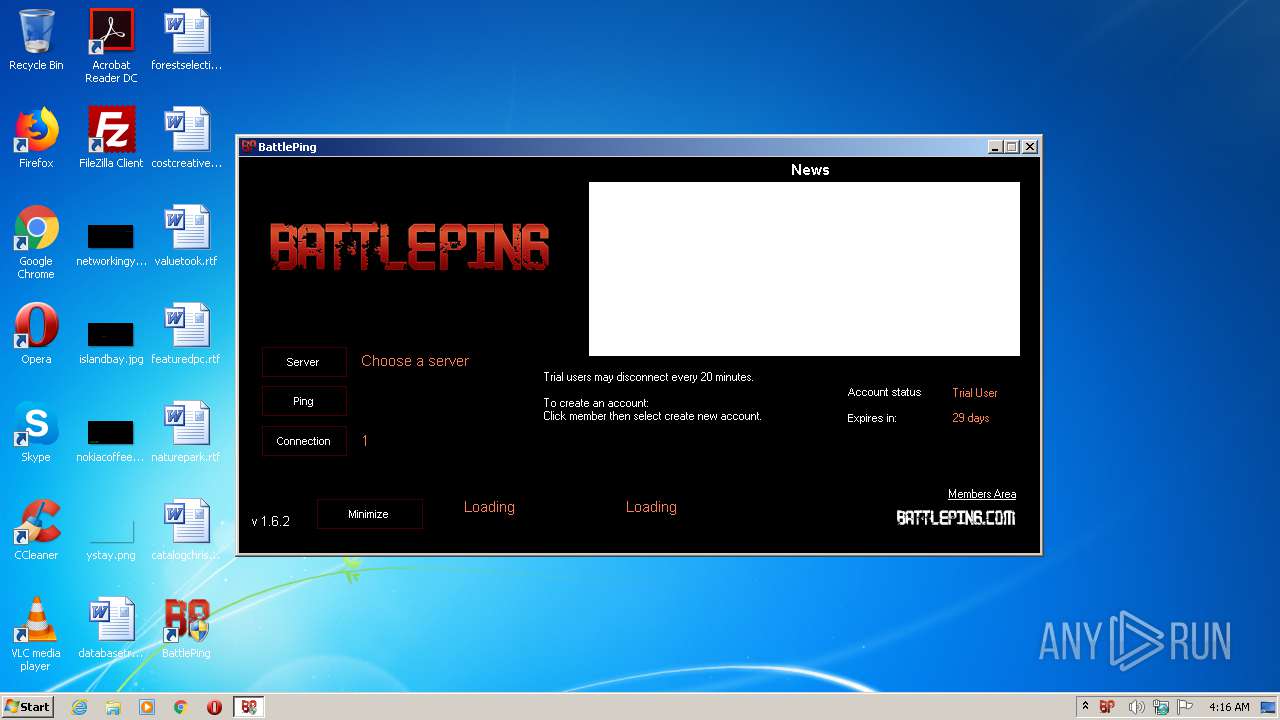Click the Action Center flag tray icon
Screen dimensions: 1280x720
[x=1185, y=707]
